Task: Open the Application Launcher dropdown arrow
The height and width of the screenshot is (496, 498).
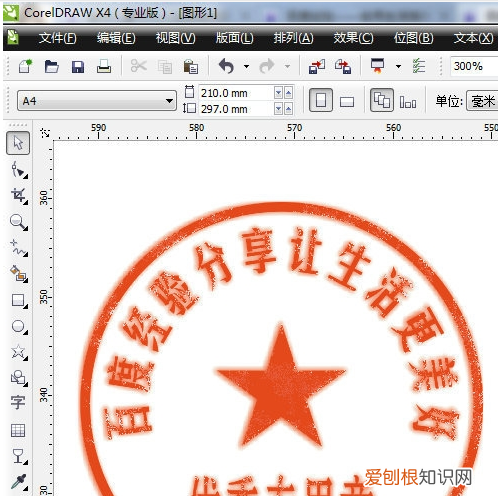Action: pos(398,66)
